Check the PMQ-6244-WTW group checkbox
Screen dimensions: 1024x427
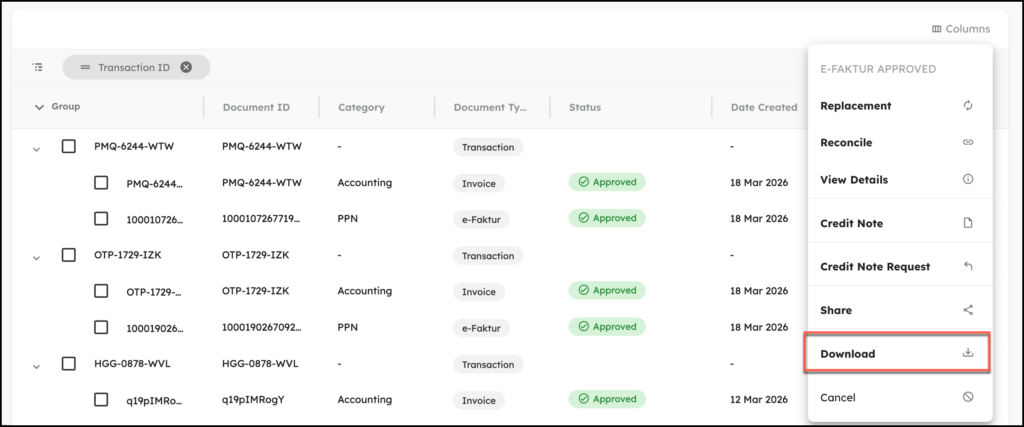(x=69, y=147)
